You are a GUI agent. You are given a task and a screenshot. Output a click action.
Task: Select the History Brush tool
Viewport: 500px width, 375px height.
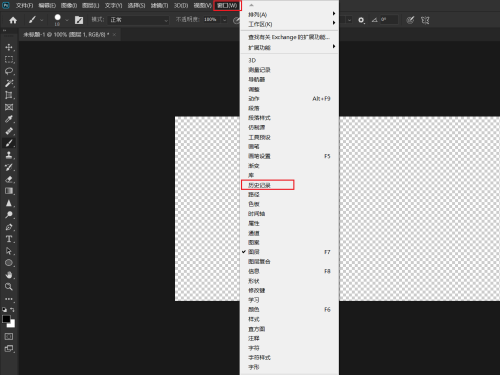coord(9,167)
